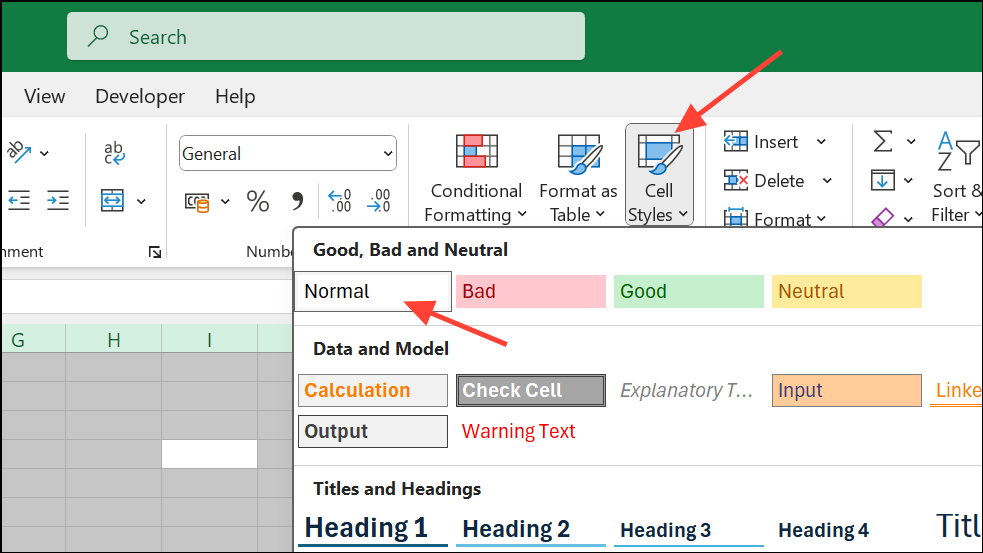Apply the Normal cell style
Screen dimensions: 983x553
tap(373, 291)
